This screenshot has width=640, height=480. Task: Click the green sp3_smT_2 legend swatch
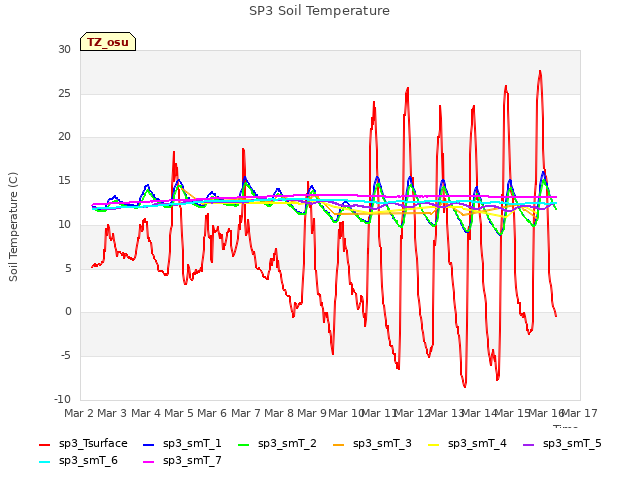pyautogui.click(x=244, y=444)
